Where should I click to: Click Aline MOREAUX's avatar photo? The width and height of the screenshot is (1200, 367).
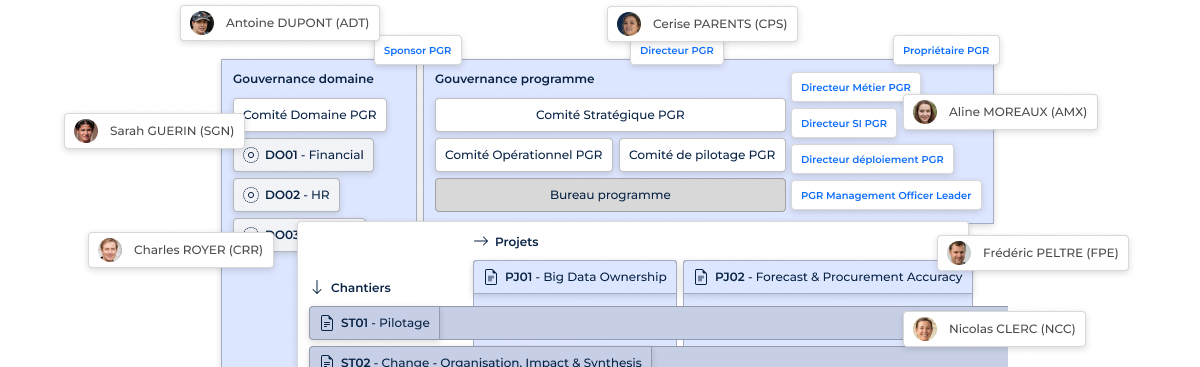pos(925,112)
